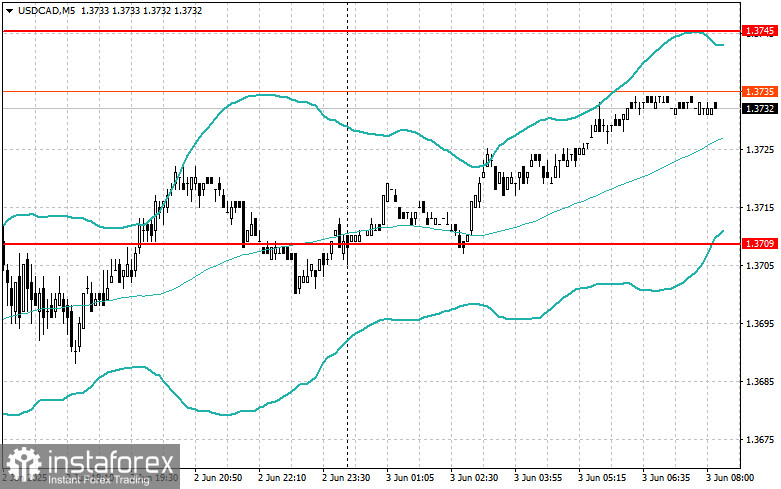Click the 2 Jun 22:10 time label
Image resolution: width=781 pixels, height=489 pixels.
pos(282,478)
